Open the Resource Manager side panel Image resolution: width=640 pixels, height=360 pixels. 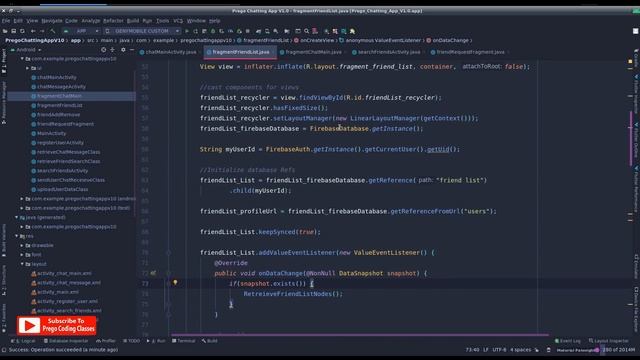[x=4, y=102]
